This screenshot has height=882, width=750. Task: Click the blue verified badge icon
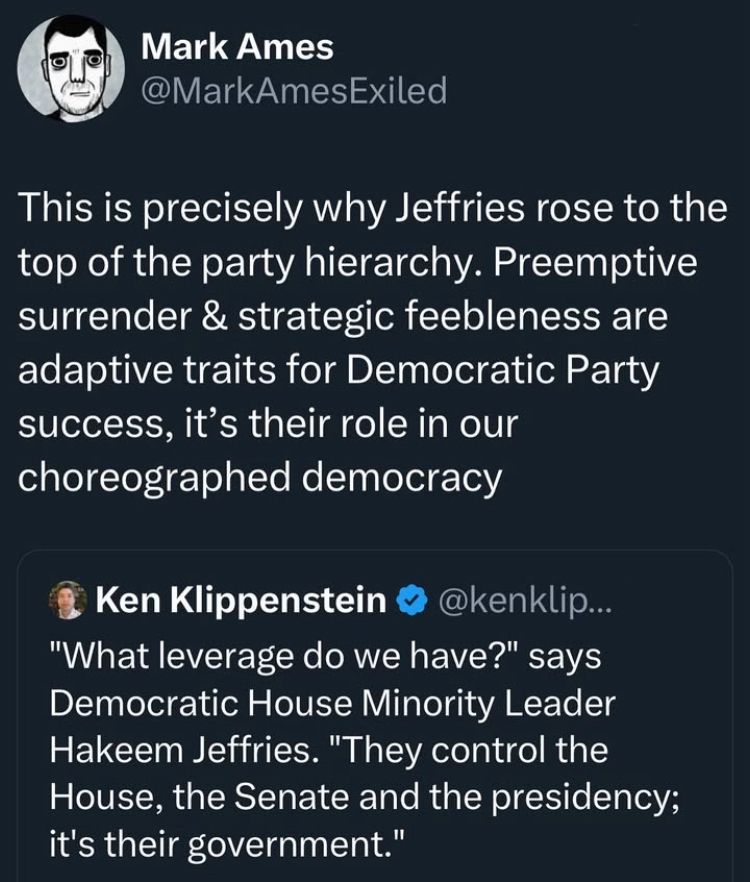(x=411, y=600)
